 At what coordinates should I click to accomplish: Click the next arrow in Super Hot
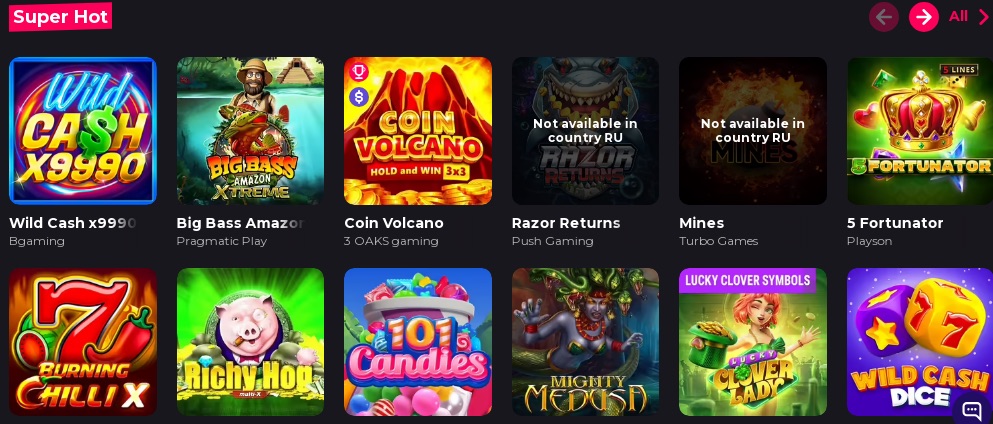click(x=923, y=17)
